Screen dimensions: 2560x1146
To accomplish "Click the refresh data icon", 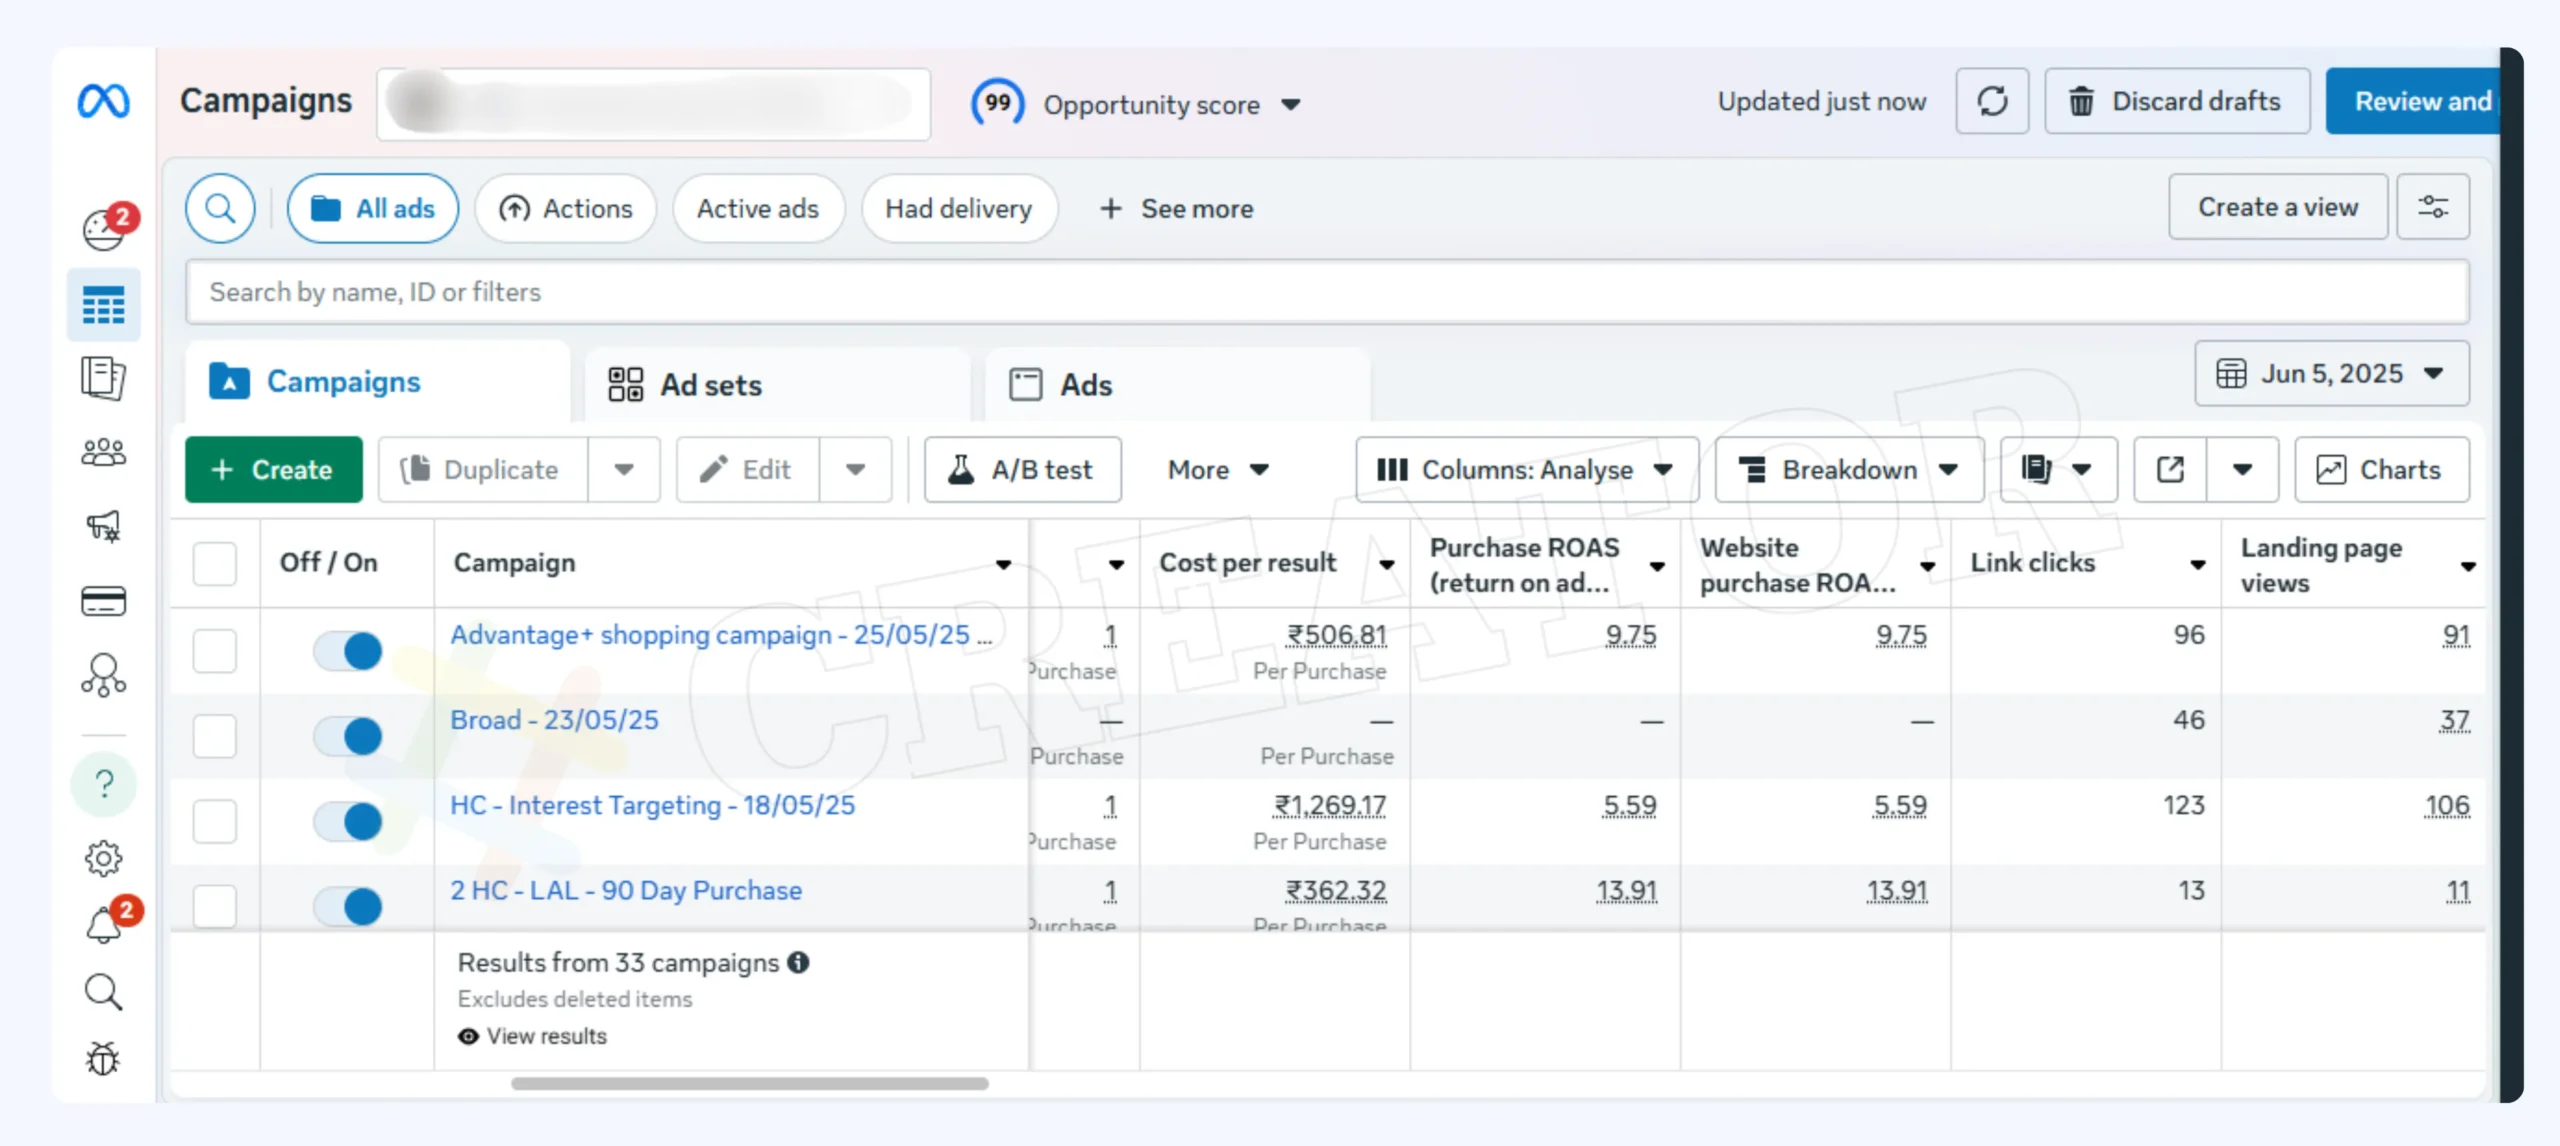I will [x=1991, y=101].
